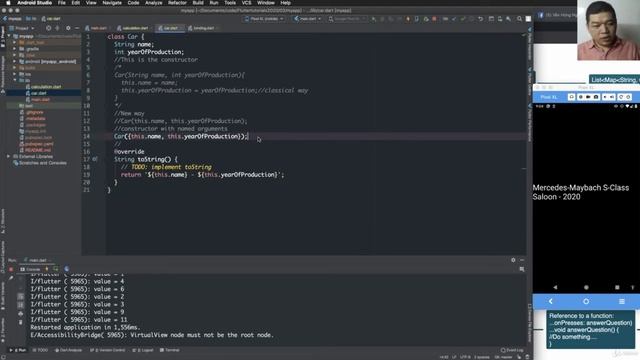Open the TODO tool window
The width and height of the screenshot is (640, 360).
pos(40,350)
